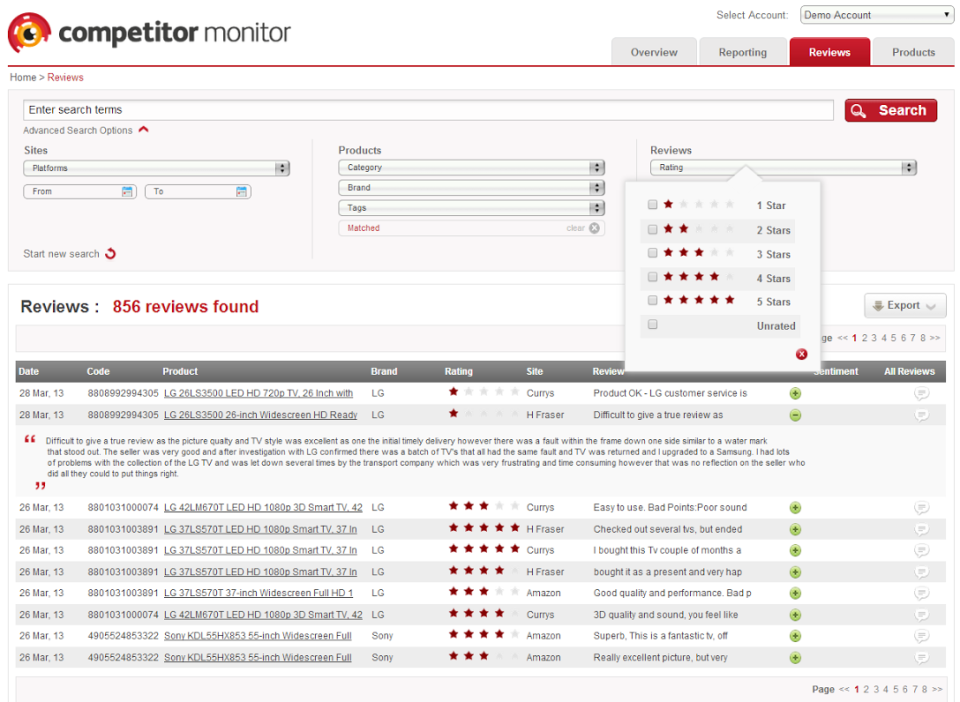Switch to the Reporting tab
The width and height of the screenshot is (960, 702).
click(x=742, y=51)
